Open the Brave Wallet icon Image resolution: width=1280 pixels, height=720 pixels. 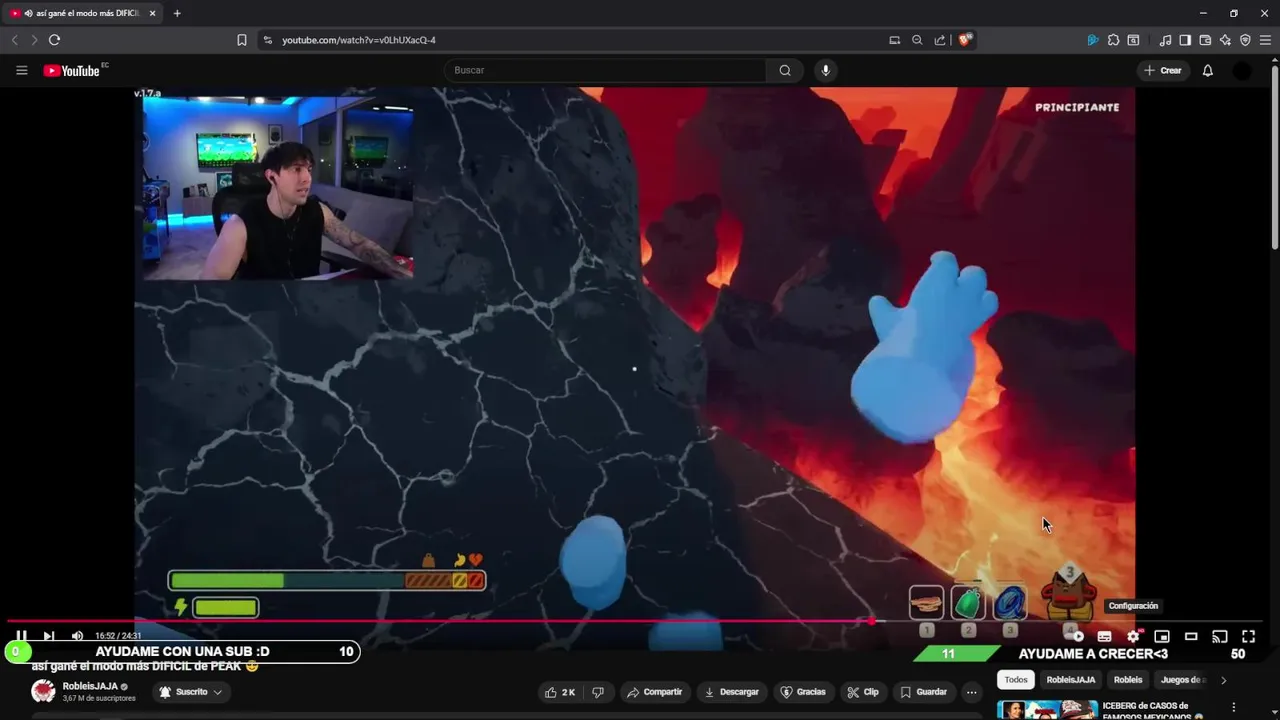(1205, 40)
